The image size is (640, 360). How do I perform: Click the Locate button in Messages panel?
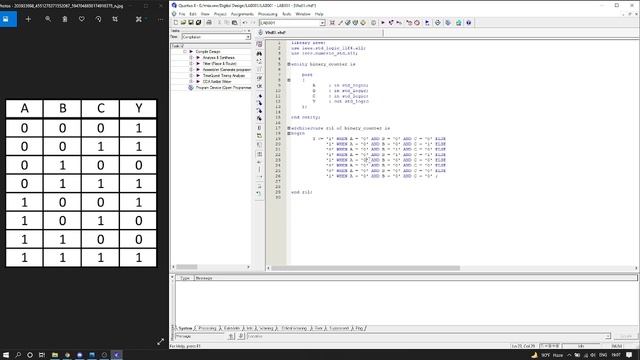pyautogui.click(x=626, y=336)
